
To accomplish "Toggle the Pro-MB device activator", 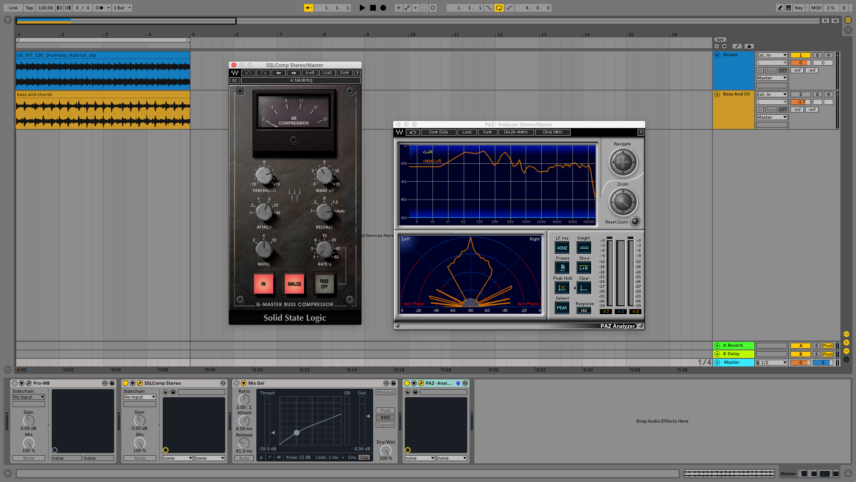I will click(x=15, y=383).
